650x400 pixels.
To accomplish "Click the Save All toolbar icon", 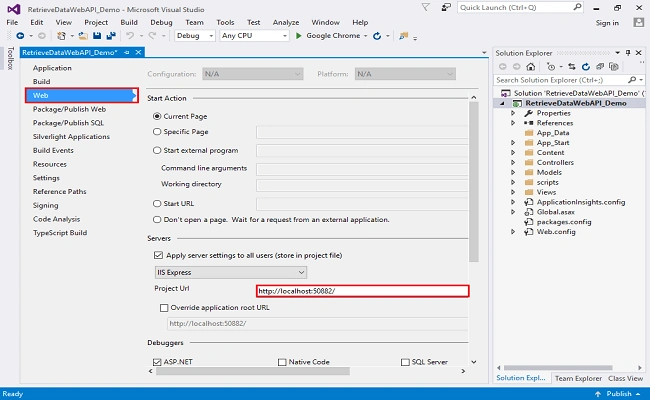I will (111, 36).
